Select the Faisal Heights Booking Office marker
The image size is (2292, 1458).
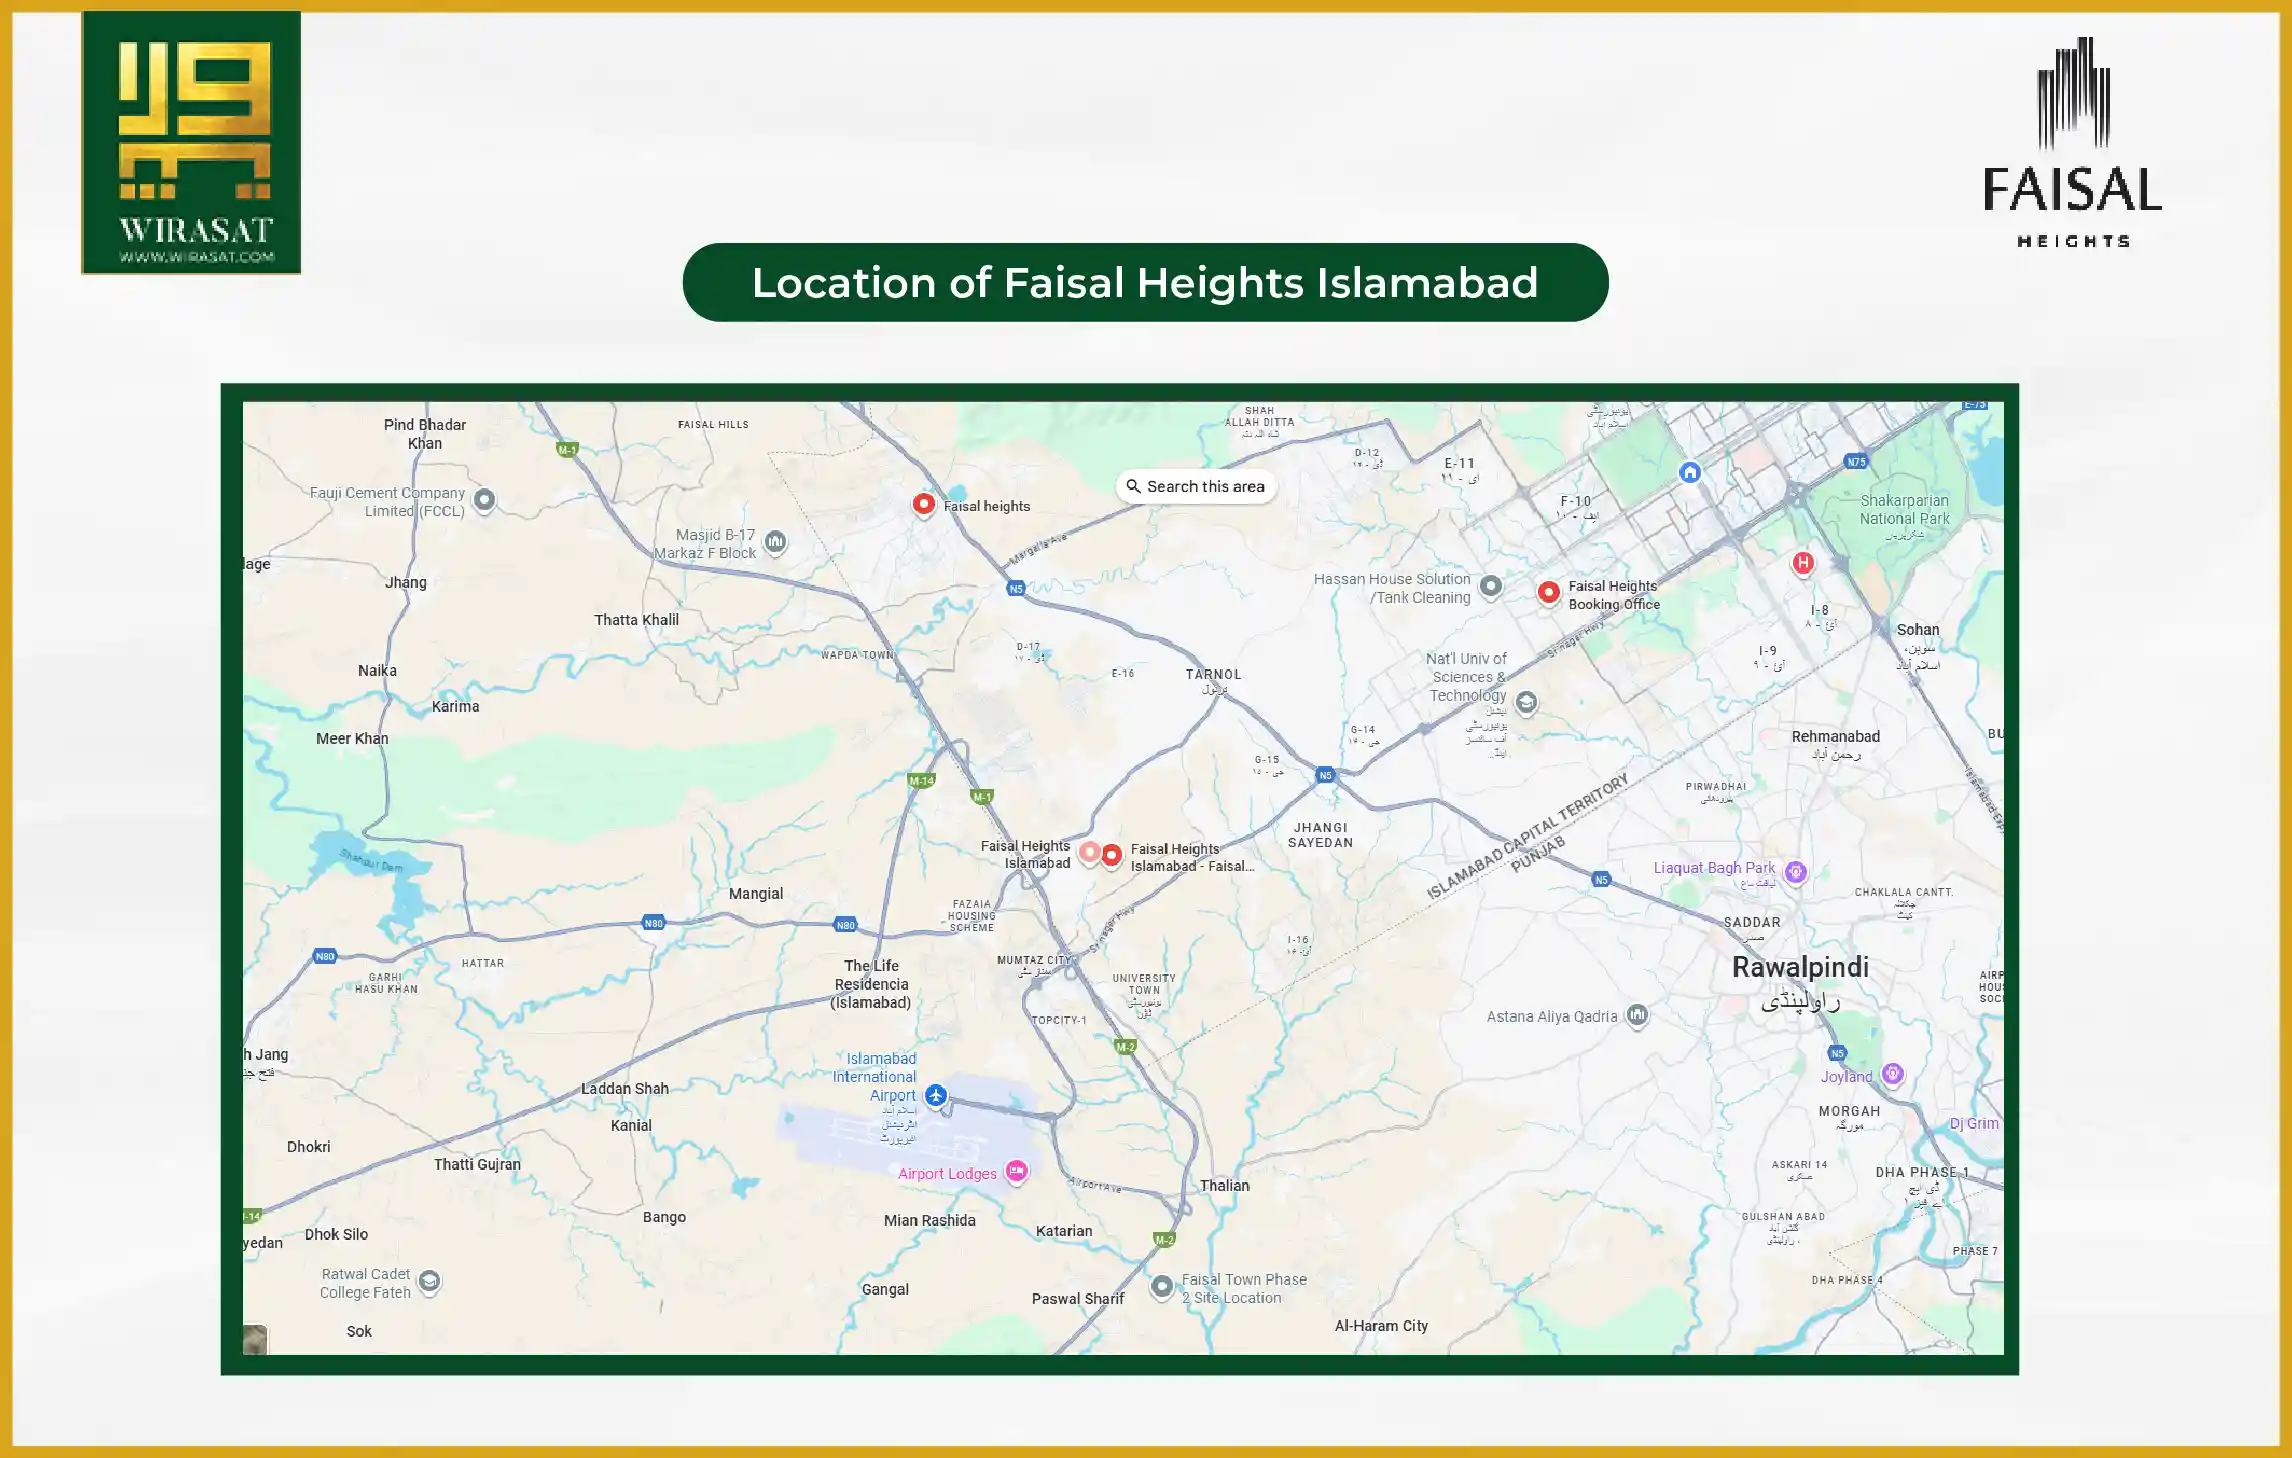click(x=1549, y=593)
